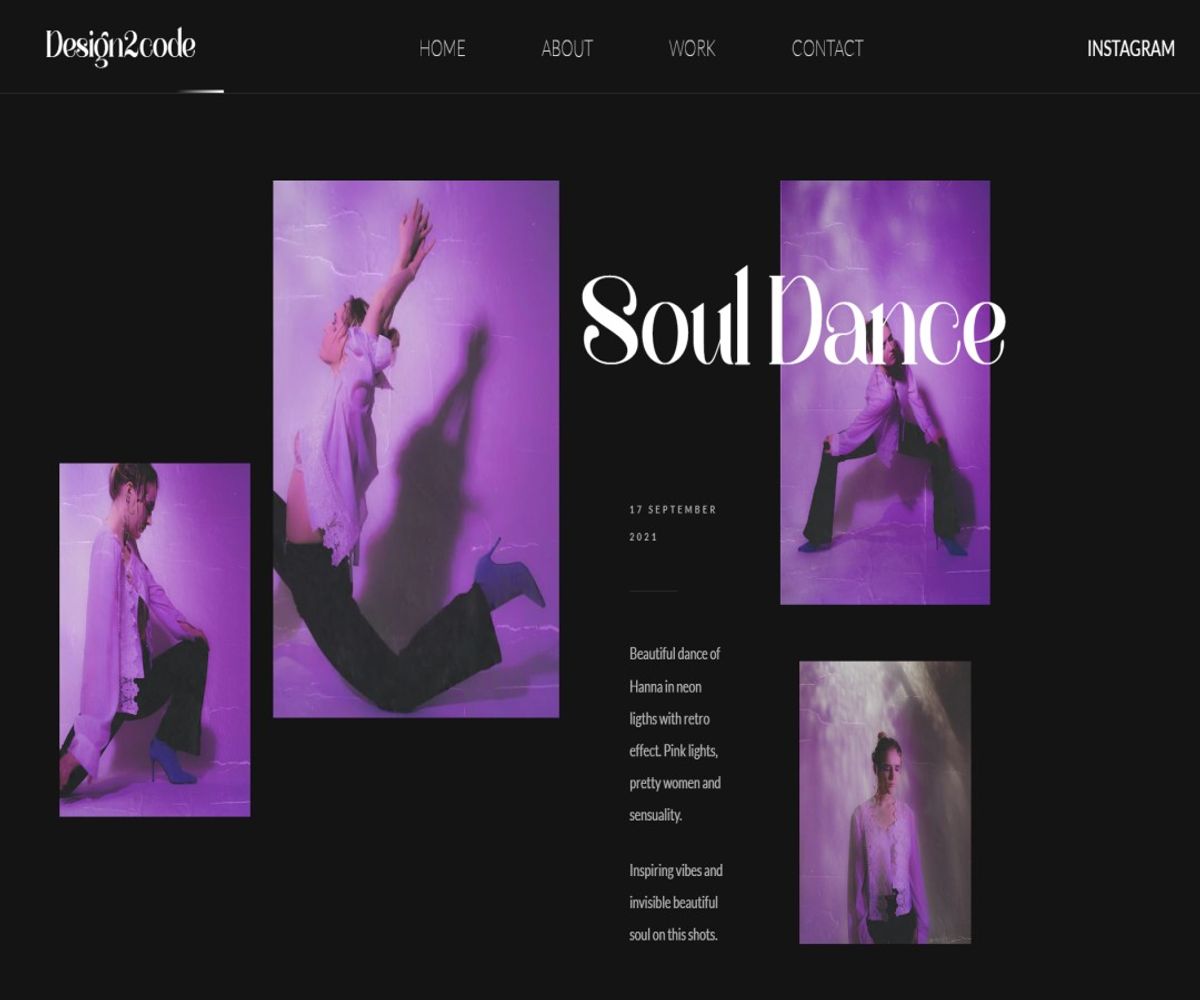1200x1000 pixels.
Task: Click the Design2code logo
Action: click(x=120, y=47)
